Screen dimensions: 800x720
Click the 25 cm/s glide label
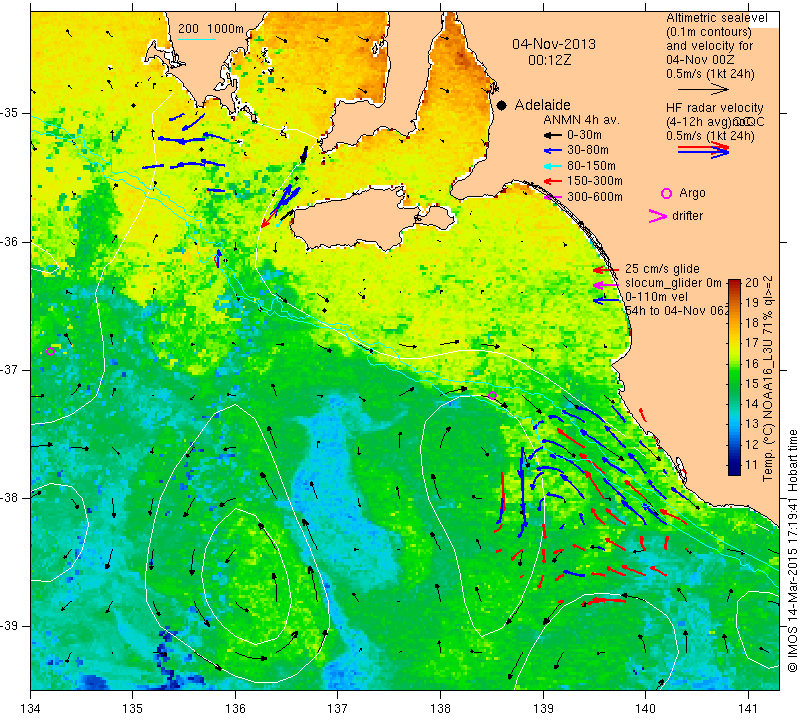point(662,269)
